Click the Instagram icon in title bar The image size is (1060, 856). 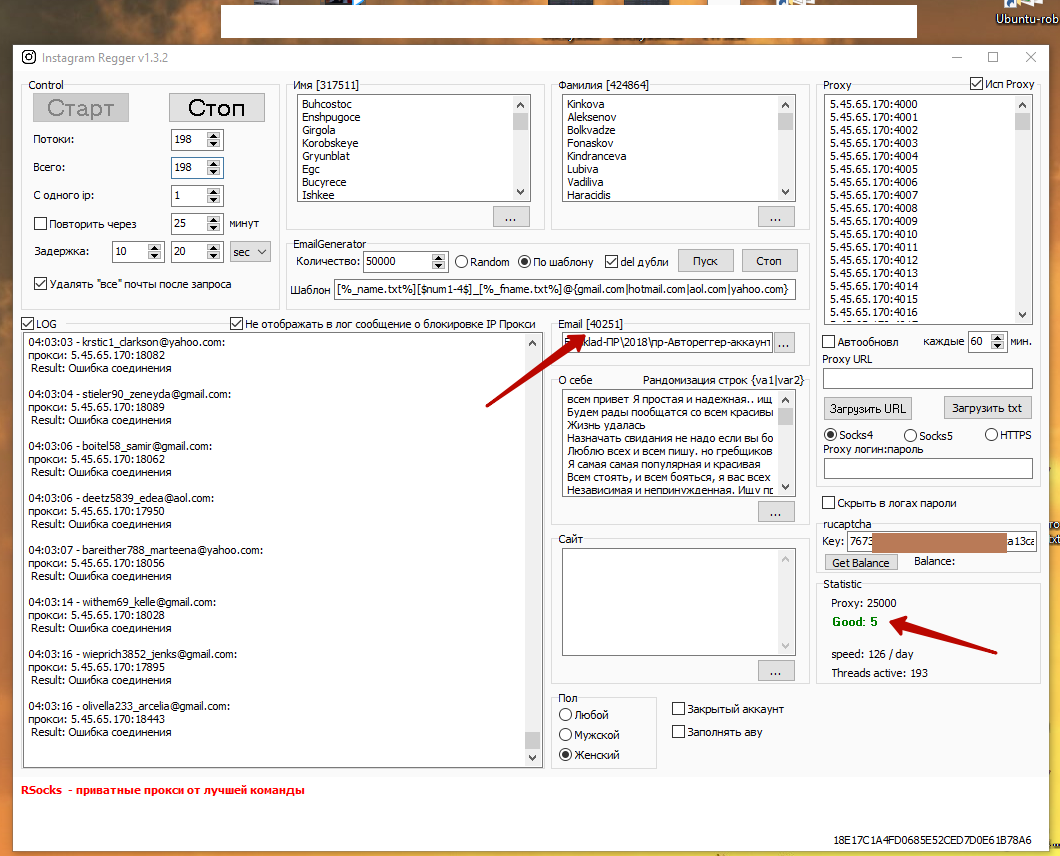pos(29,58)
